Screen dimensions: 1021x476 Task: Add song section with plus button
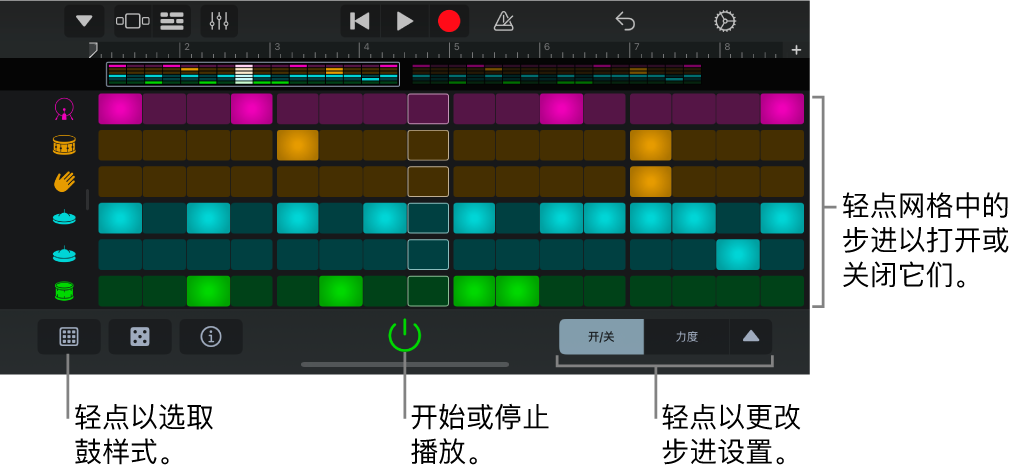point(796,50)
